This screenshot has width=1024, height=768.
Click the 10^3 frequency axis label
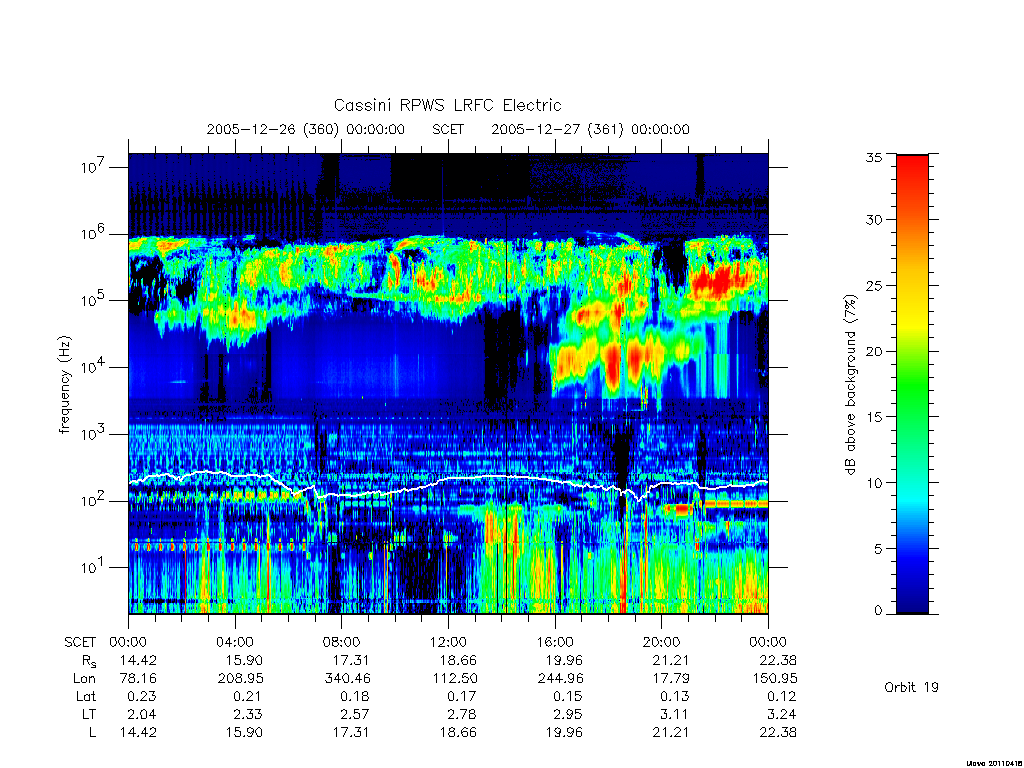click(94, 434)
